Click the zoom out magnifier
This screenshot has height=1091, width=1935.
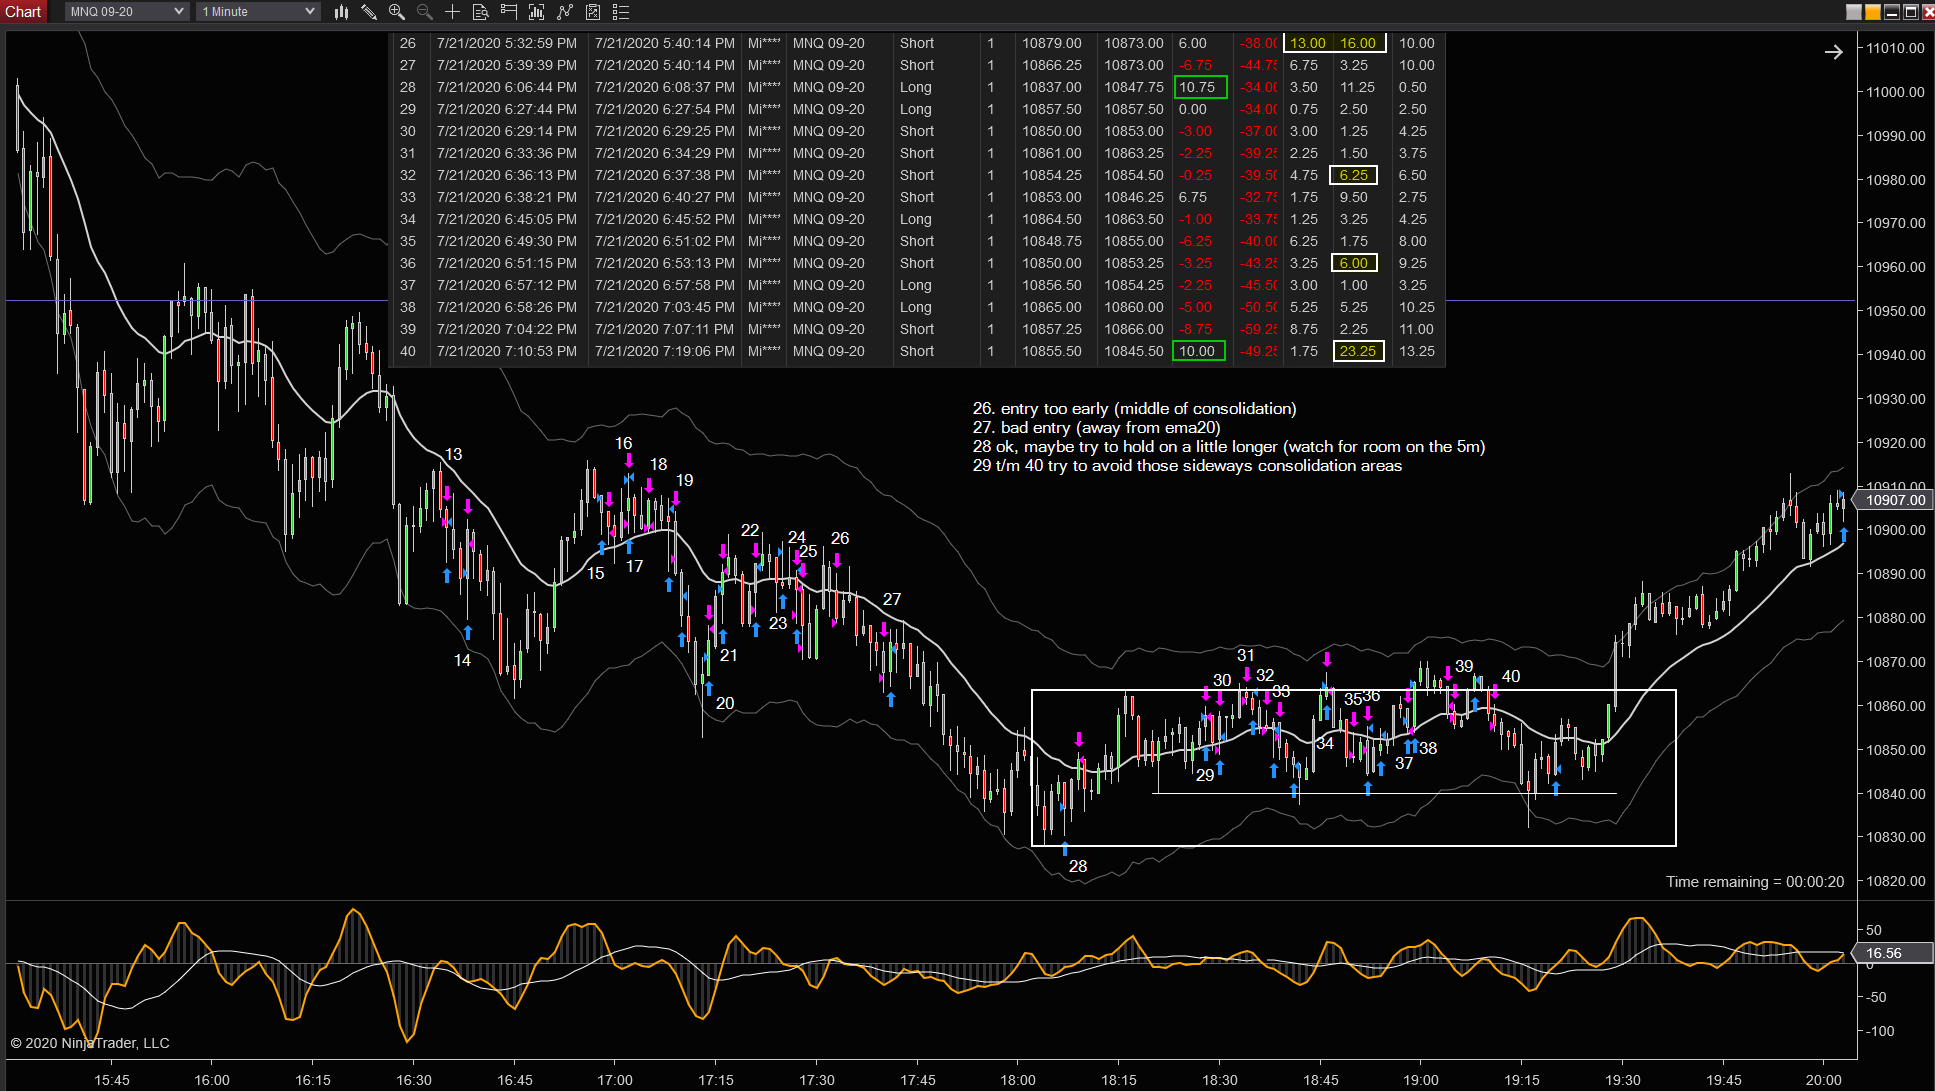pos(425,12)
